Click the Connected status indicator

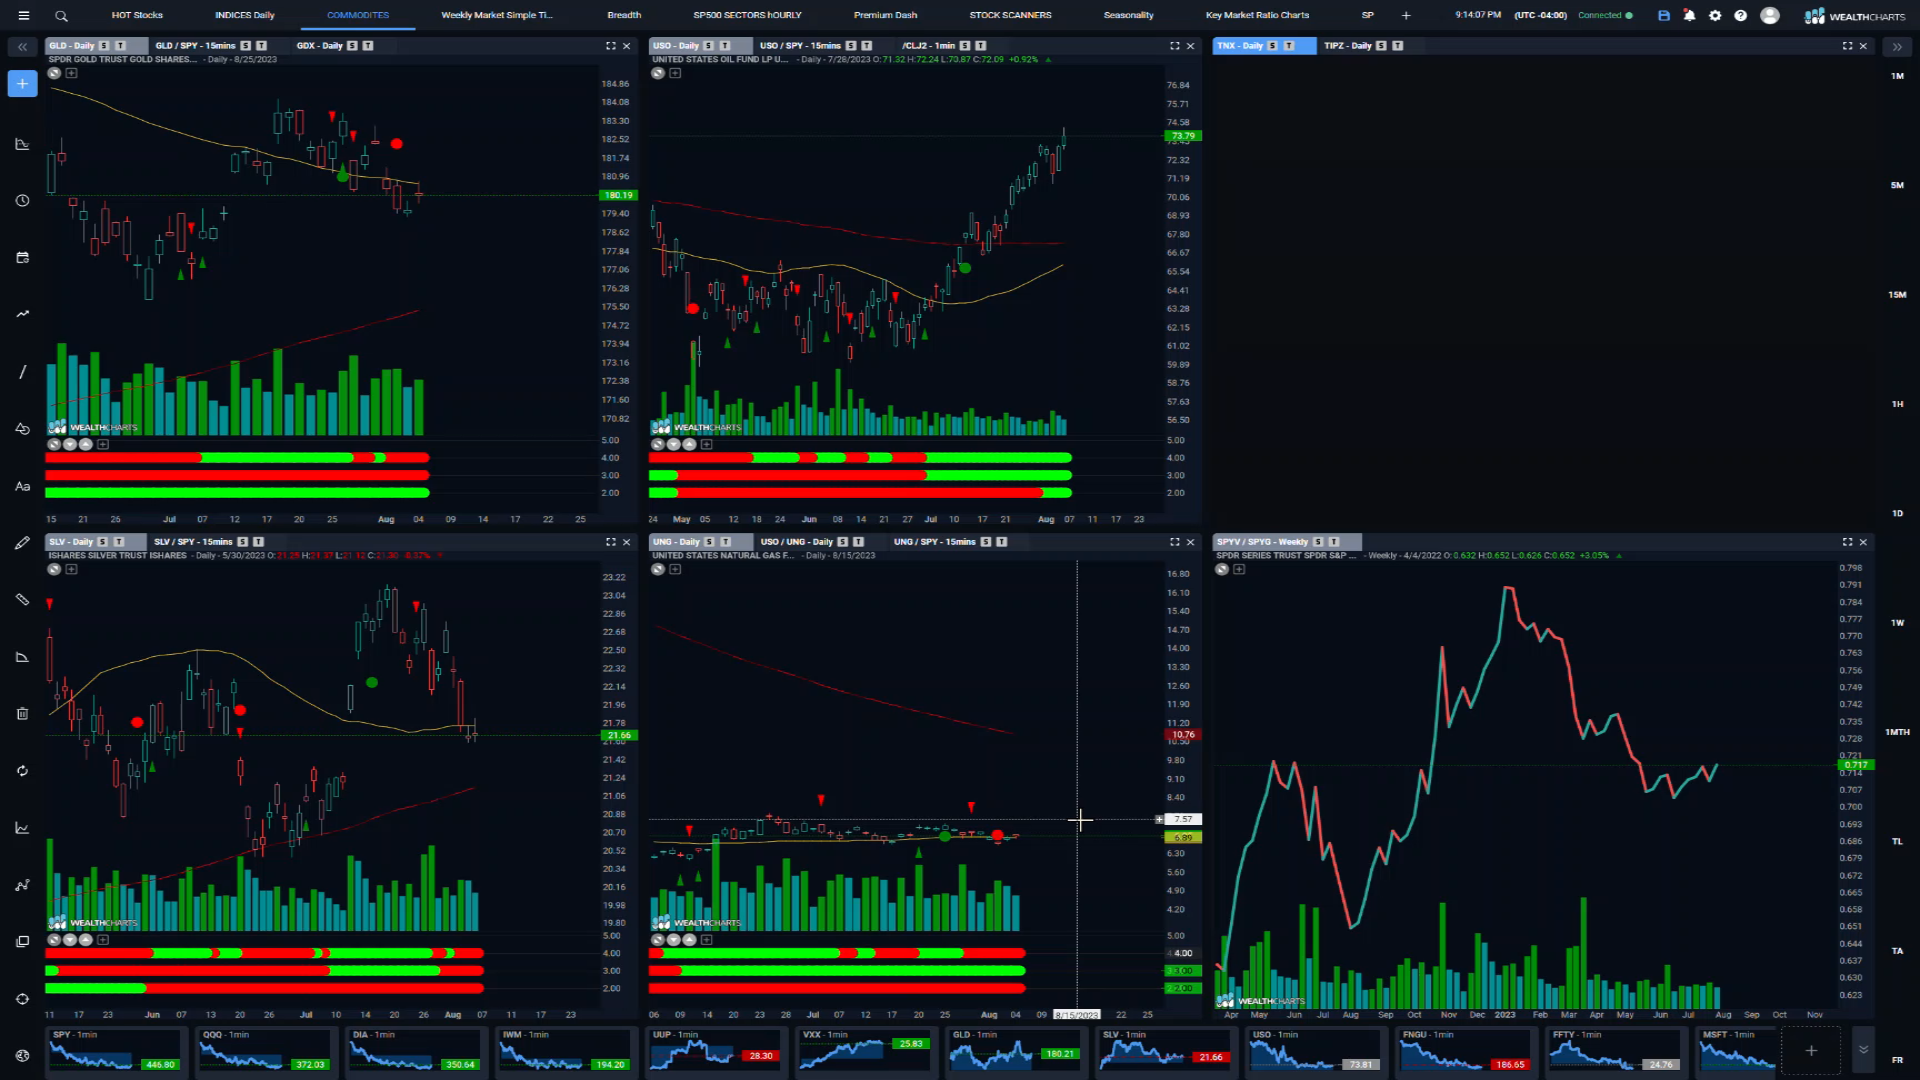click(1605, 15)
